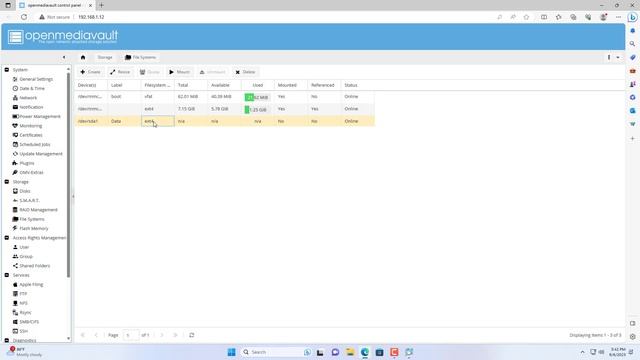640x360 pixels.
Task: Open the RAID Management icon
Action: click(x=15, y=210)
